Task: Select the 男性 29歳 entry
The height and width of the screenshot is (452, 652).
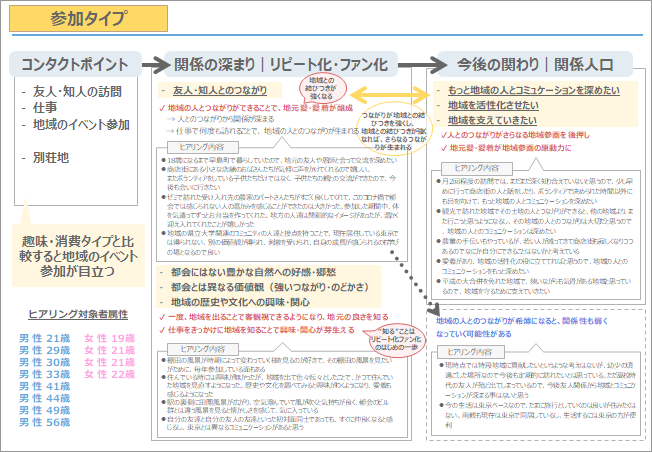Action: (x=44, y=350)
